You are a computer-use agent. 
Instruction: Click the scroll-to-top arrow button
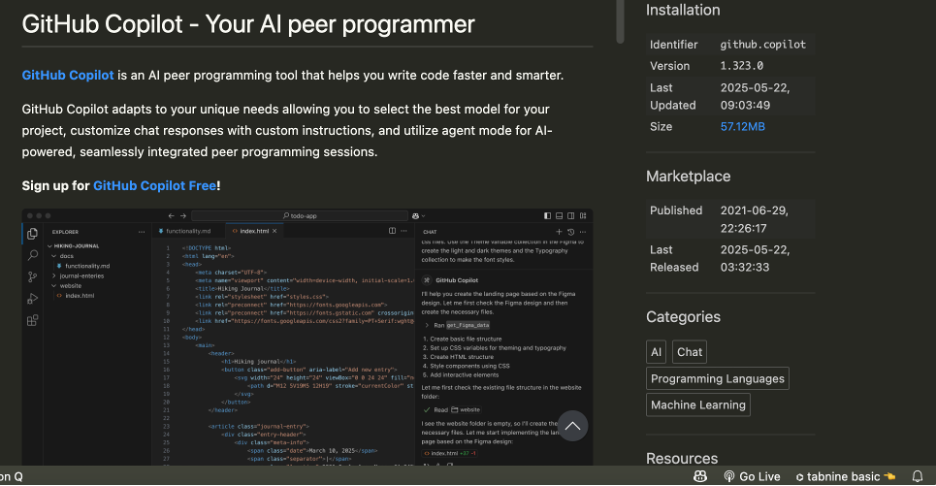point(572,426)
